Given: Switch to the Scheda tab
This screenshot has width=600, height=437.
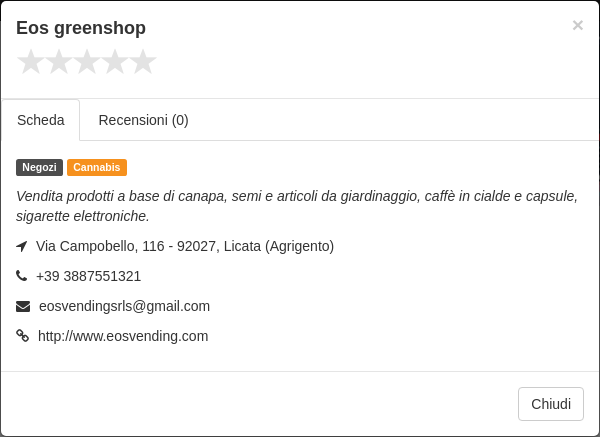Looking at the screenshot, I should [41, 120].
